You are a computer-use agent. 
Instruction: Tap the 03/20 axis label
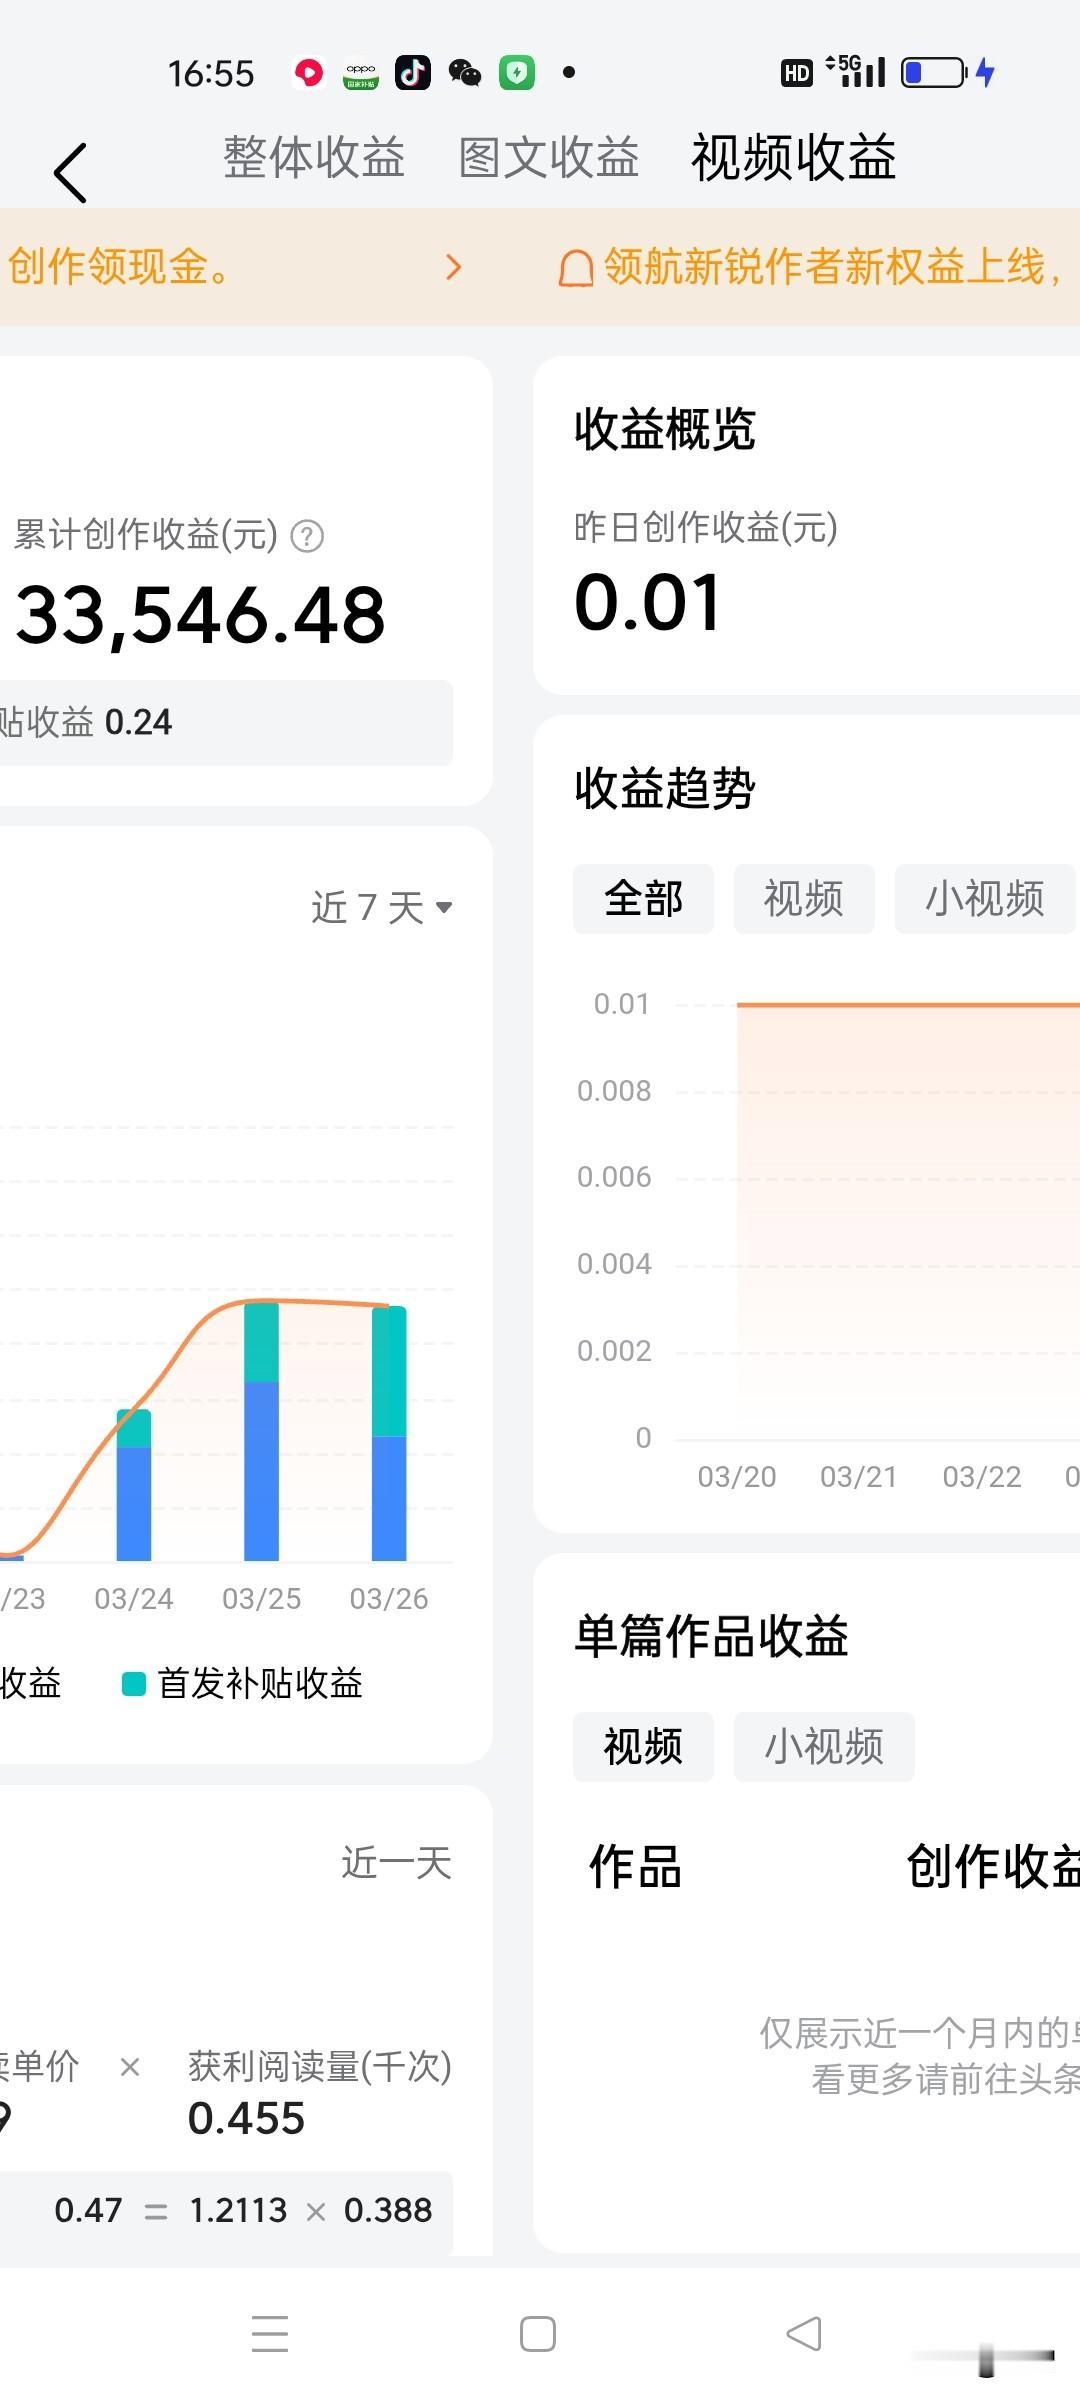(x=737, y=1477)
